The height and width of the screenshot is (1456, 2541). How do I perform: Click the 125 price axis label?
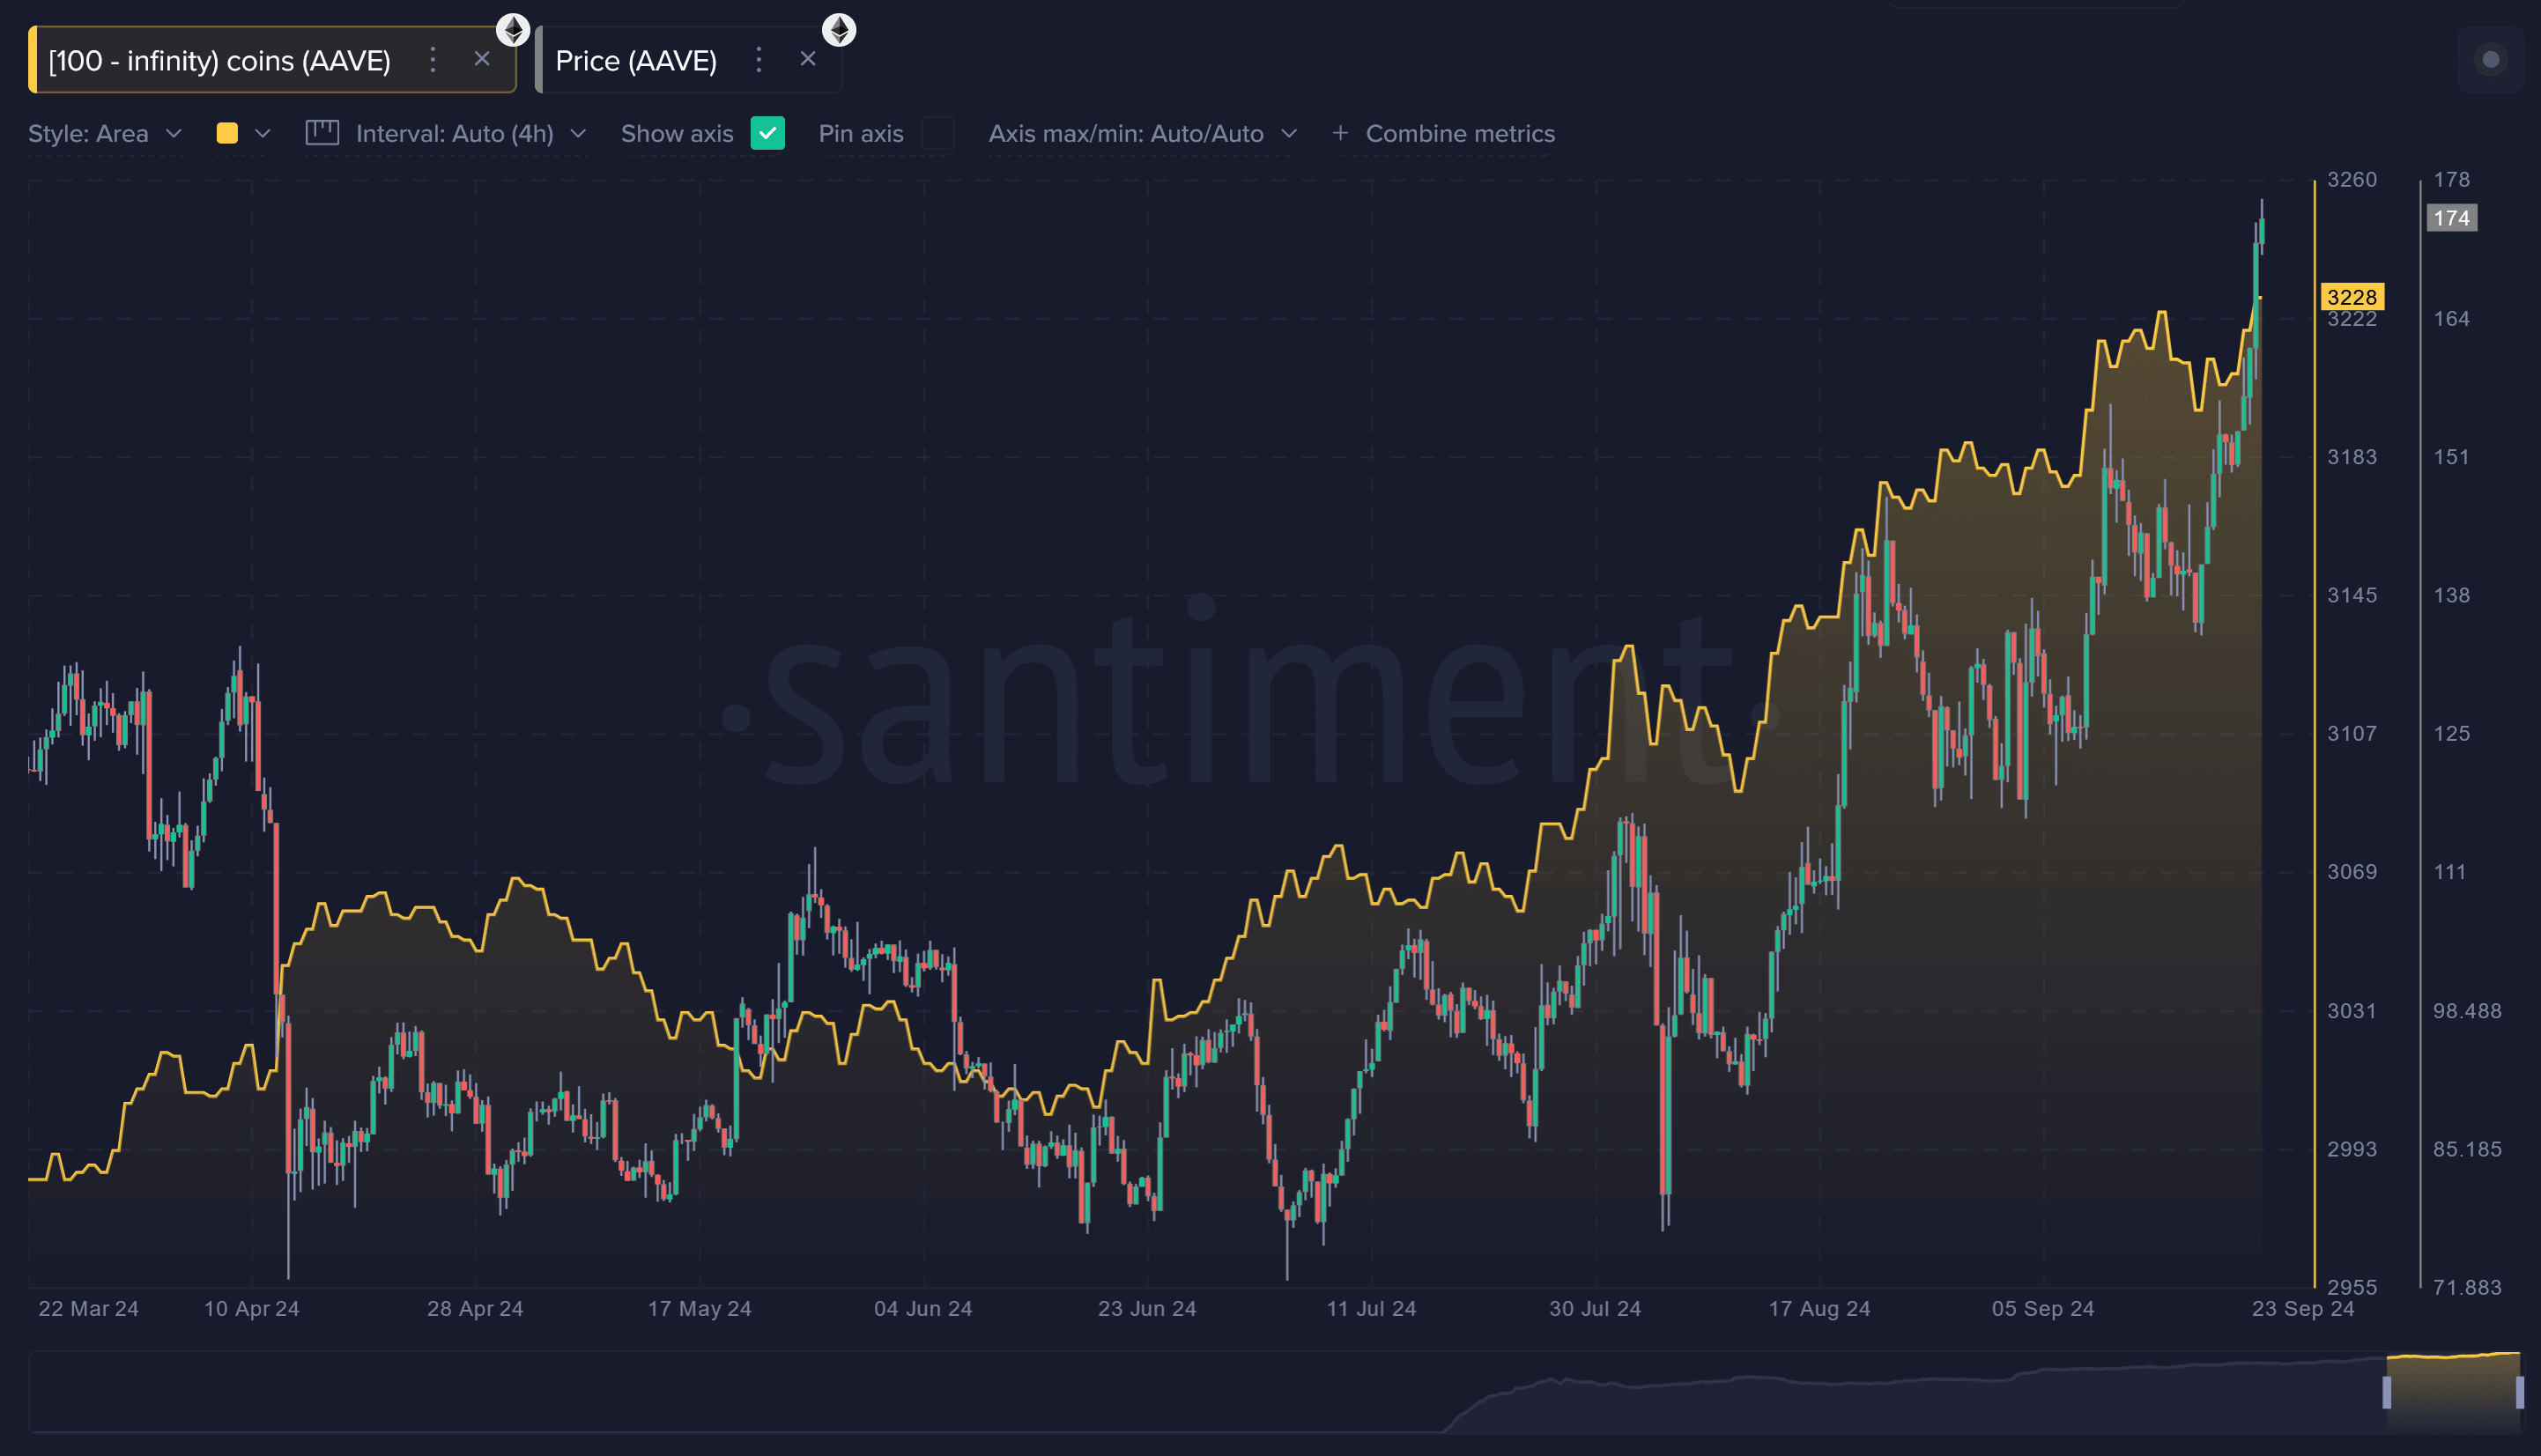(2451, 733)
